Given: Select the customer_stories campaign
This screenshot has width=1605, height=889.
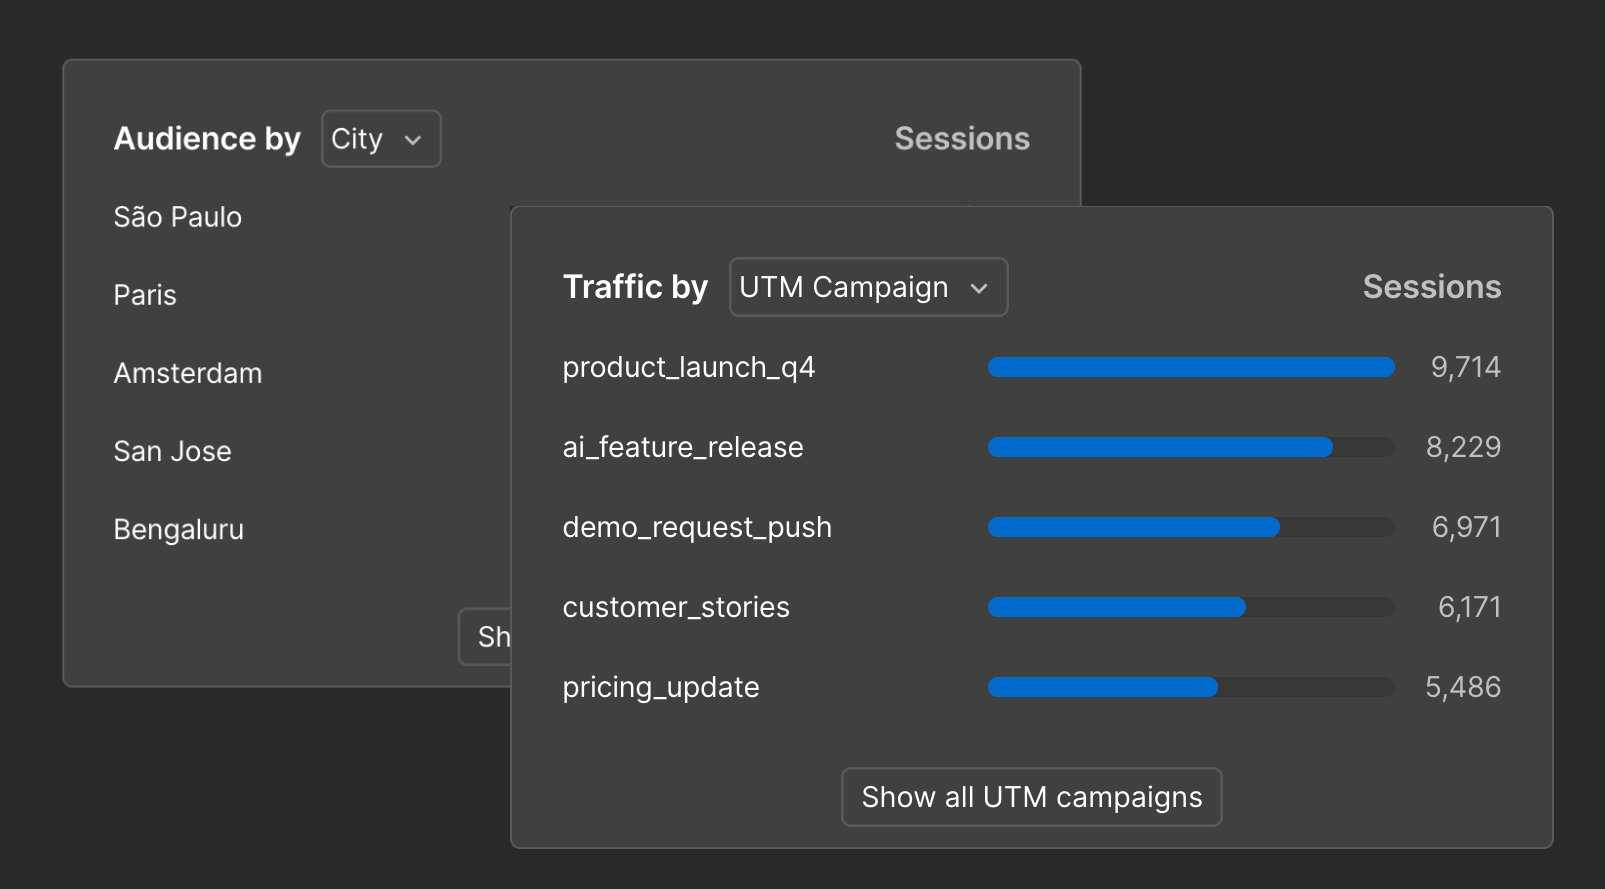Looking at the screenshot, I should point(676,607).
